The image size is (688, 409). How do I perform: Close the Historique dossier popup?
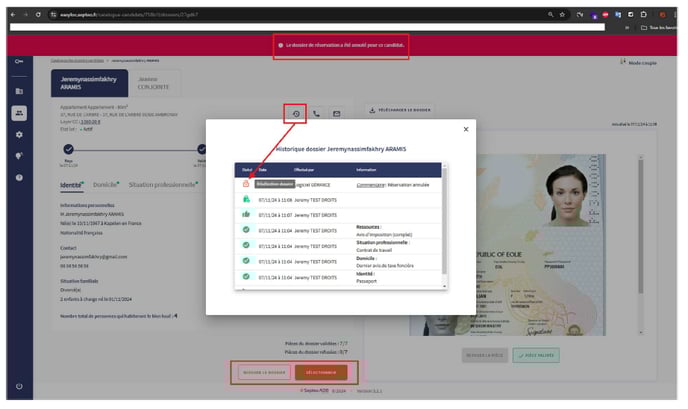click(x=465, y=129)
